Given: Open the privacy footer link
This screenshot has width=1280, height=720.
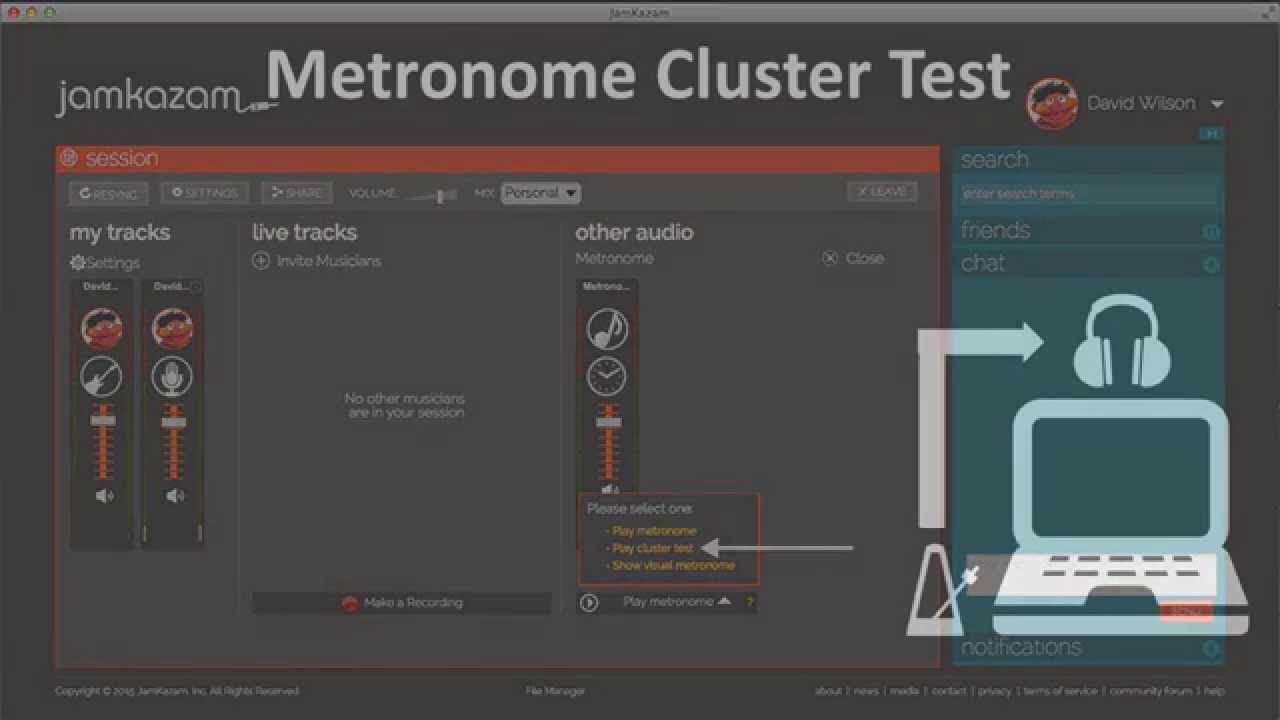Looking at the screenshot, I should pos(995,691).
